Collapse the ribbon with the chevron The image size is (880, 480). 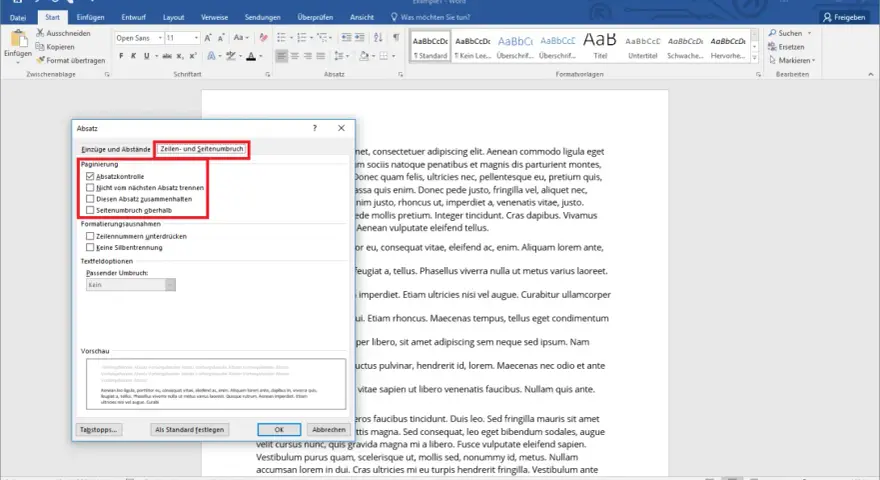coord(870,74)
